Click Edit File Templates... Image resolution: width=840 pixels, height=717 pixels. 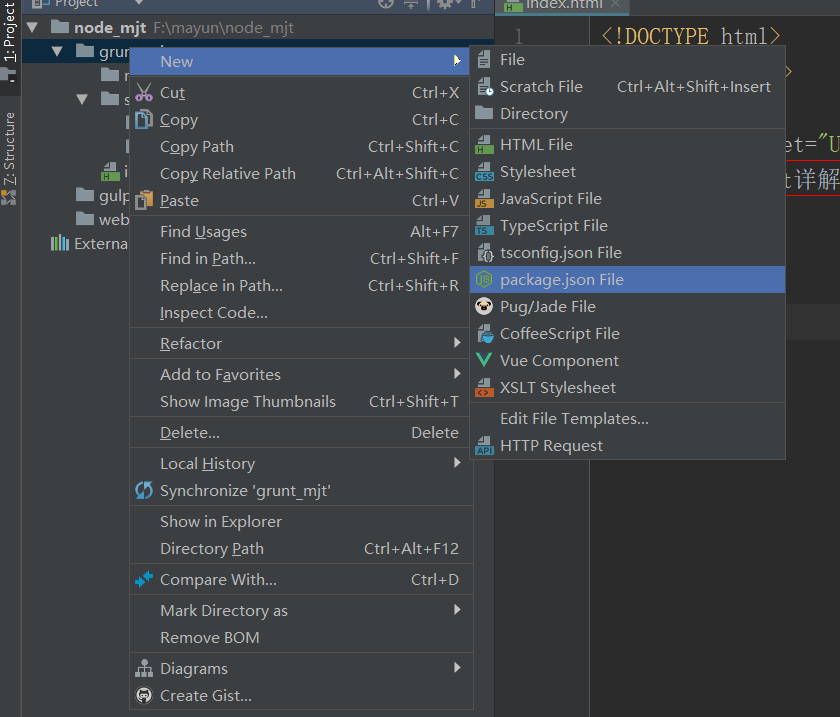point(574,419)
